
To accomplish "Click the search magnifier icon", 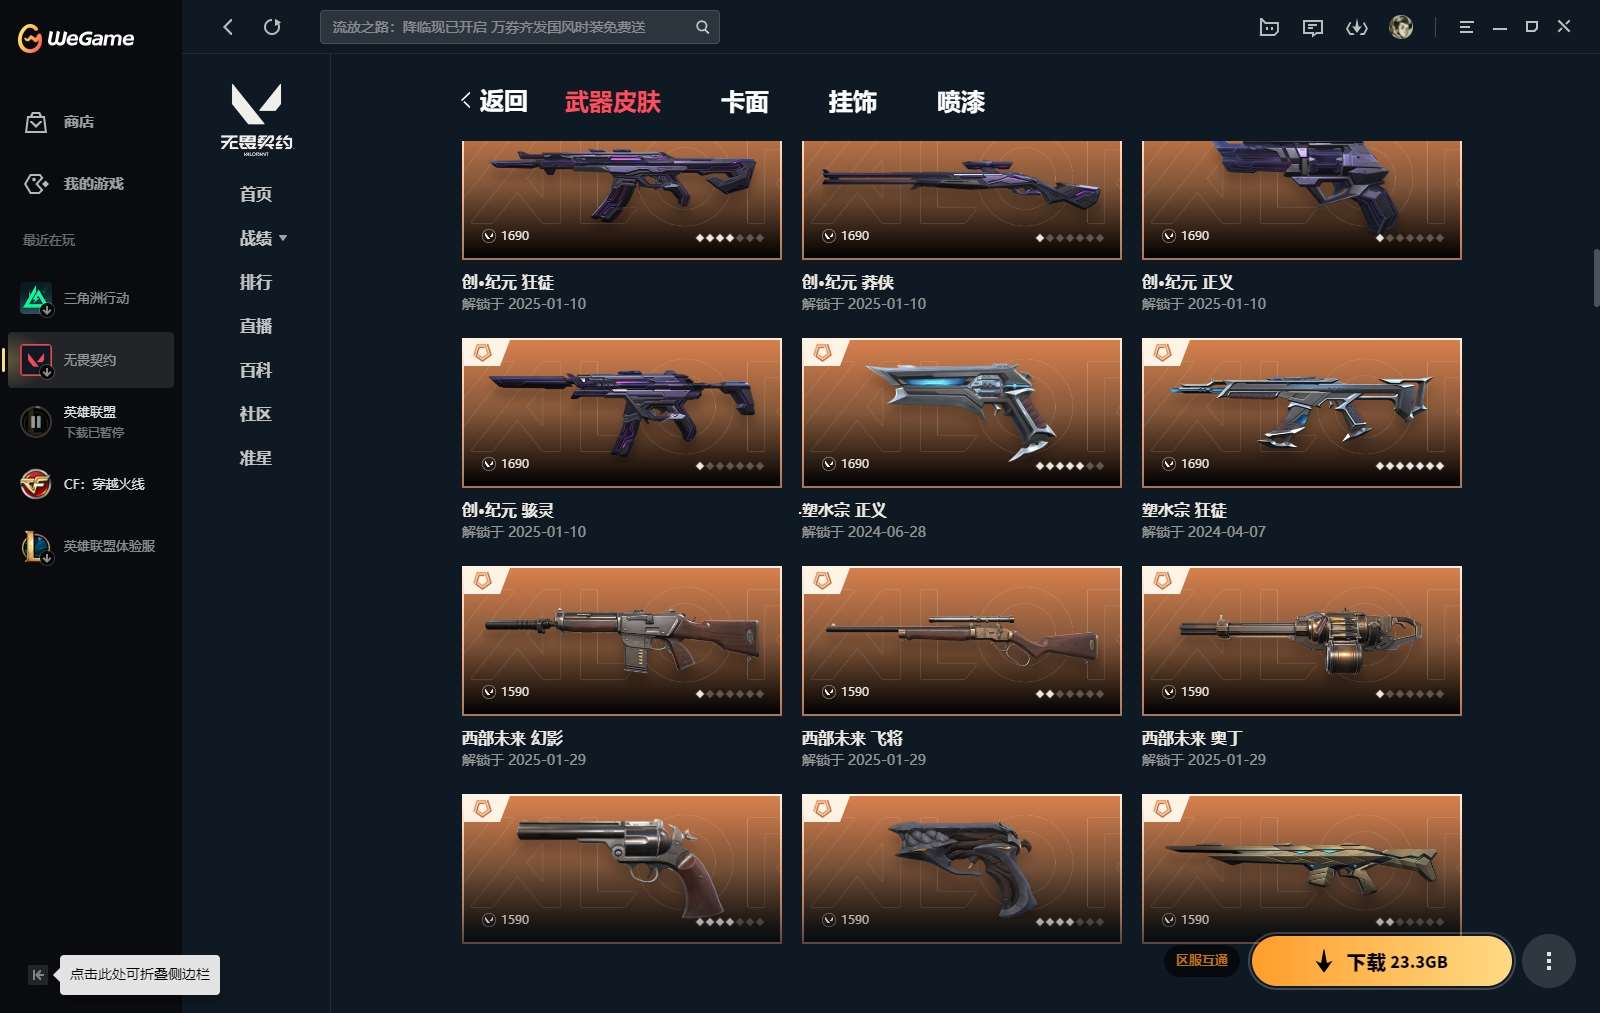I will (702, 27).
